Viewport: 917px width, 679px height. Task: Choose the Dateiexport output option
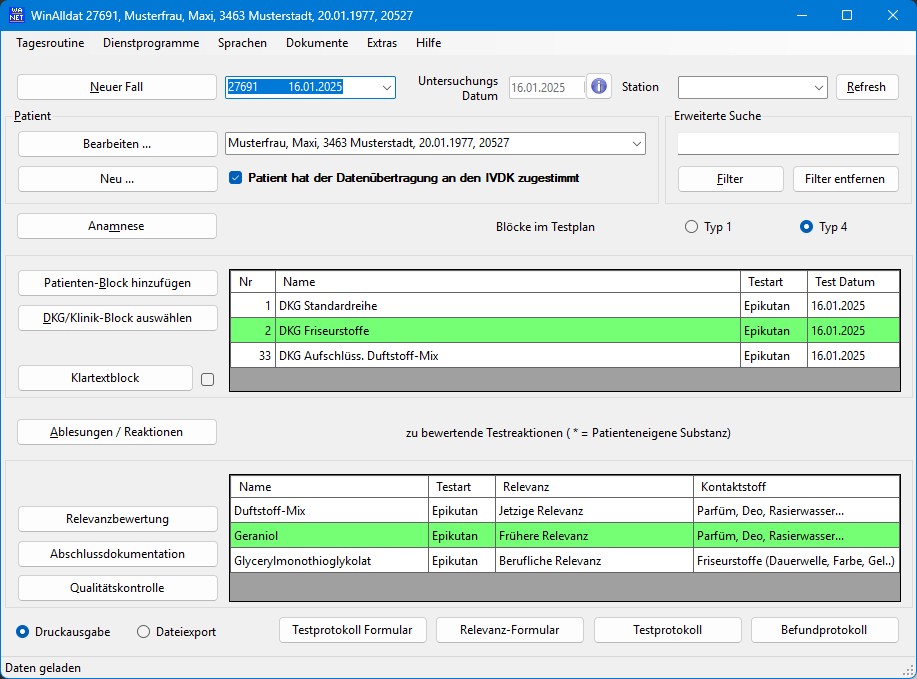(144, 632)
